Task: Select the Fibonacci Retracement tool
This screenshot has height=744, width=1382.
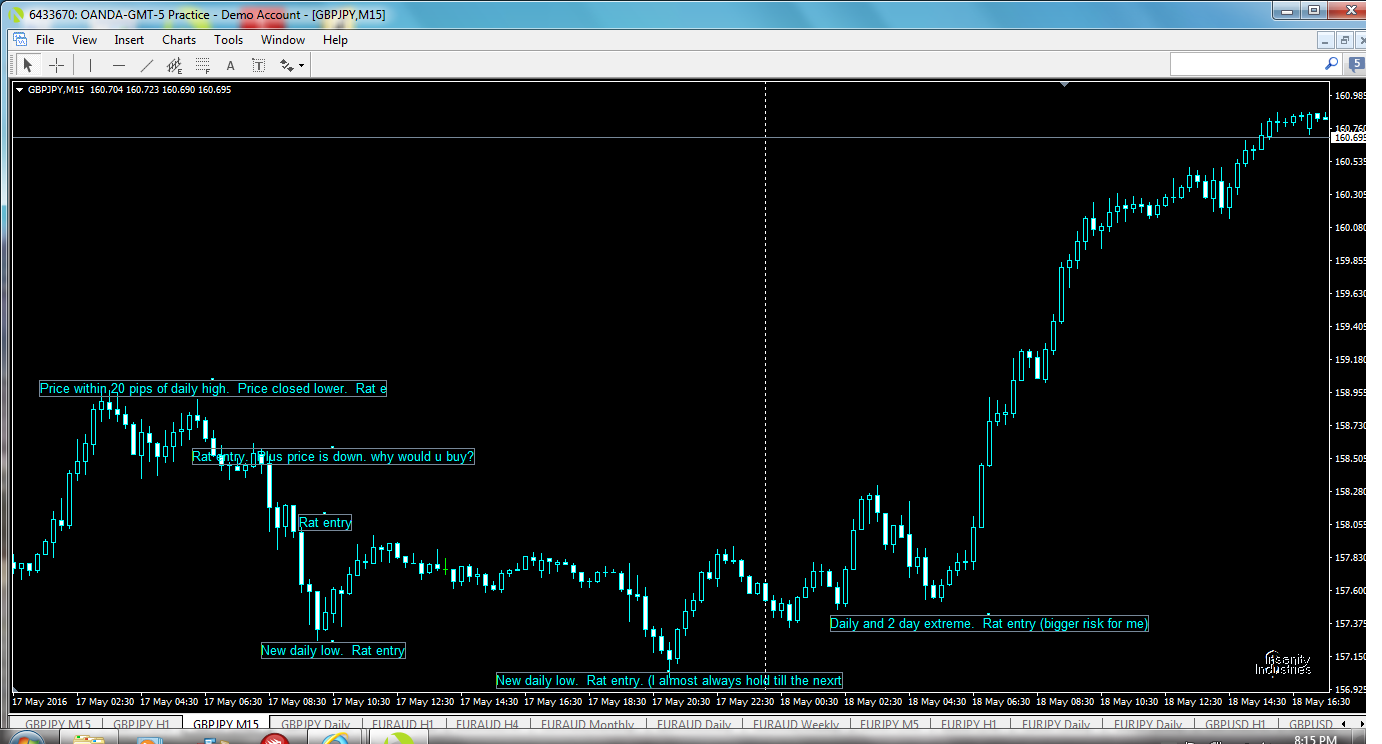Action: [x=203, y=65]
